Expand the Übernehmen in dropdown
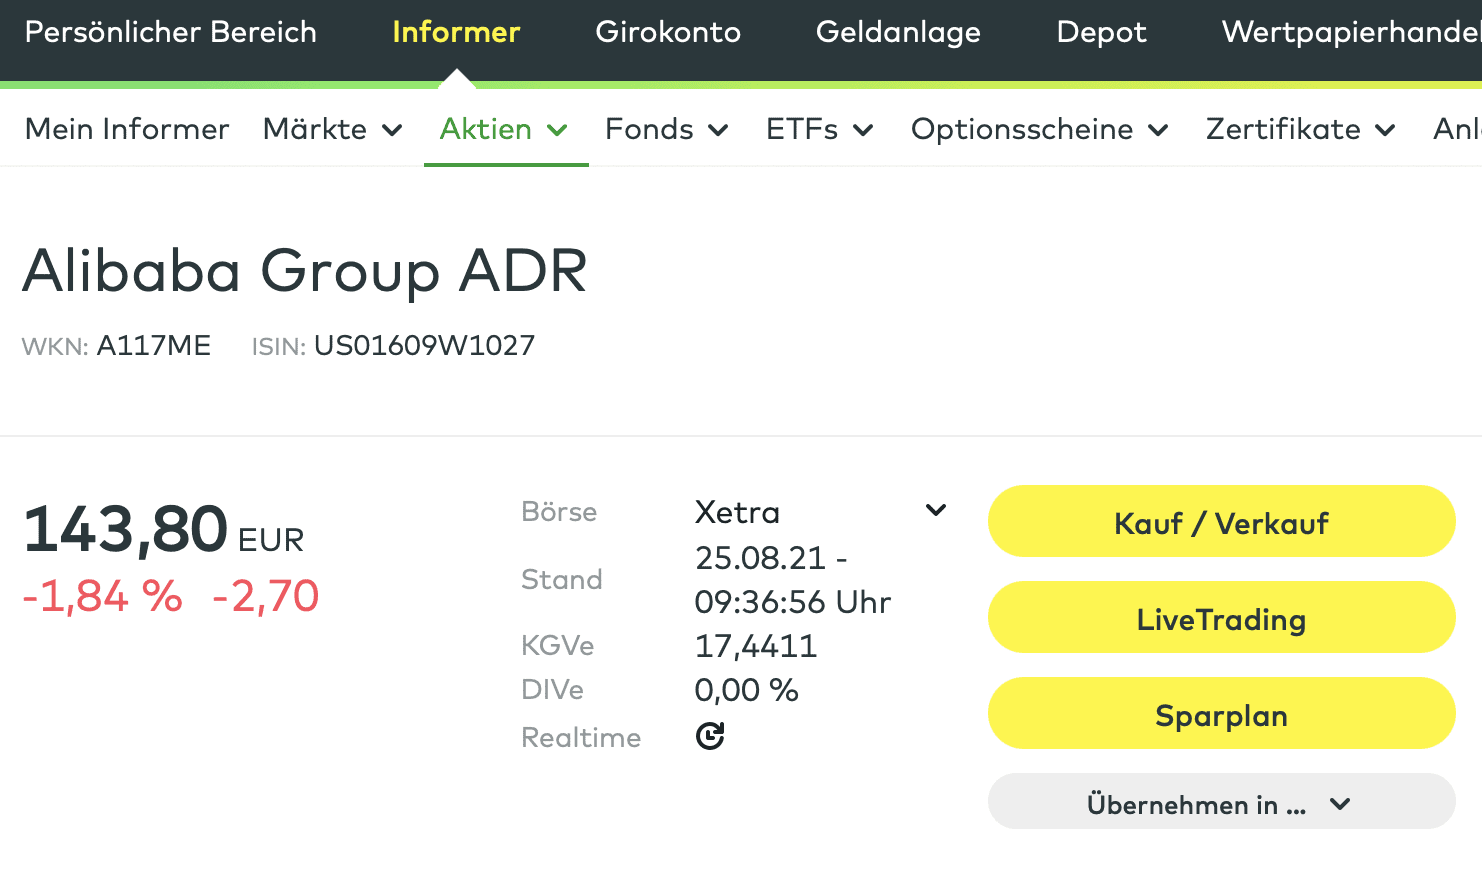Image resolution: width=1482 pixels, height=888 pixels. coord(1221,802)
